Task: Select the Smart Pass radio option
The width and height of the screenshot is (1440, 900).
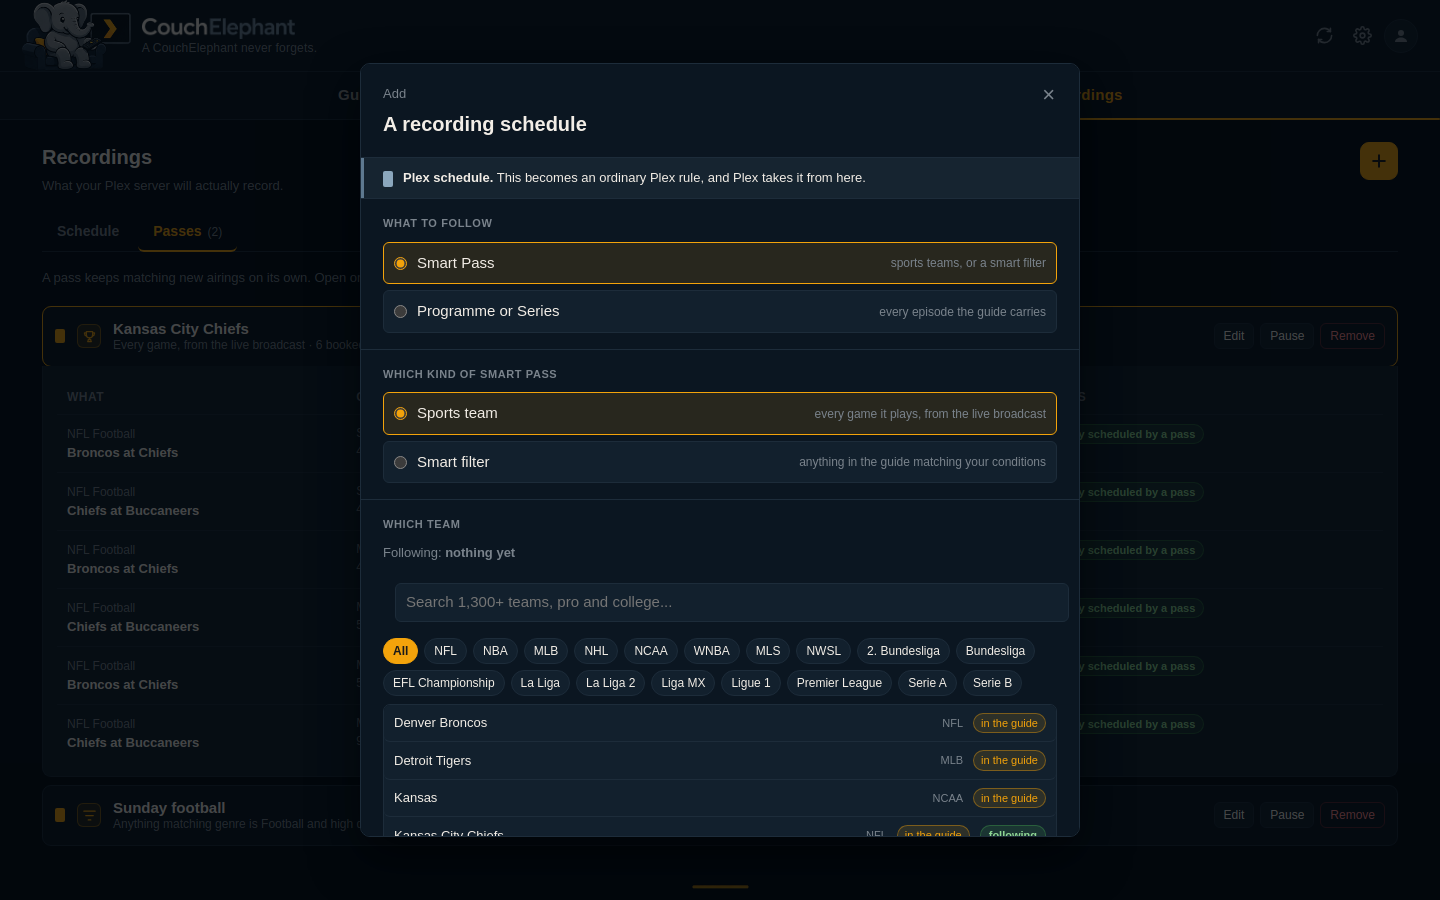Action: [720, 263]
